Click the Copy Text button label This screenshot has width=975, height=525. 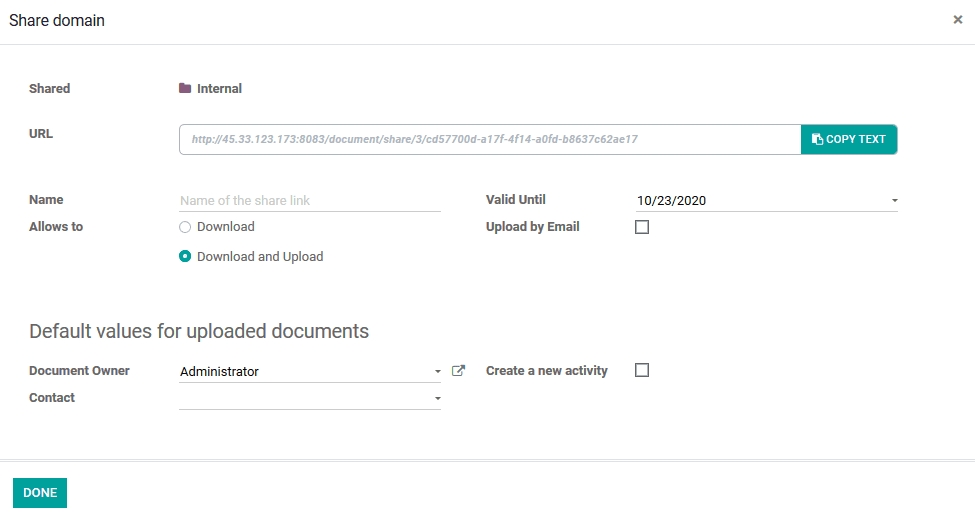point(856,139)
